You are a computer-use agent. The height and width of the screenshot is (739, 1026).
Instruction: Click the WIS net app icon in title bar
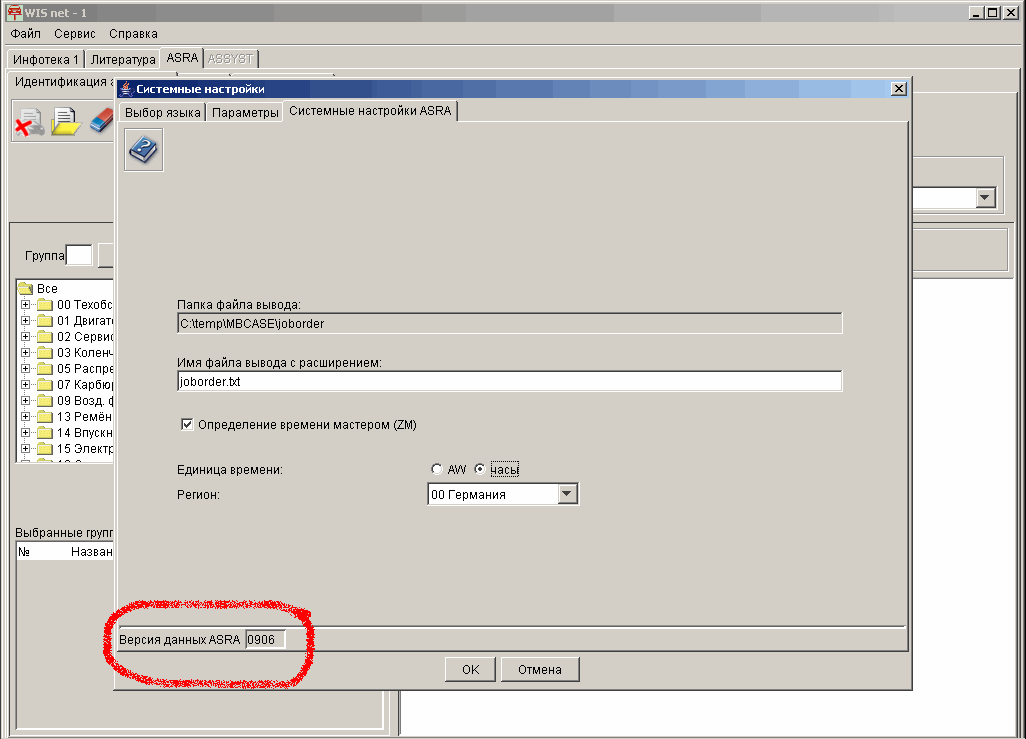pyautogui.click(x=14, y=13)
